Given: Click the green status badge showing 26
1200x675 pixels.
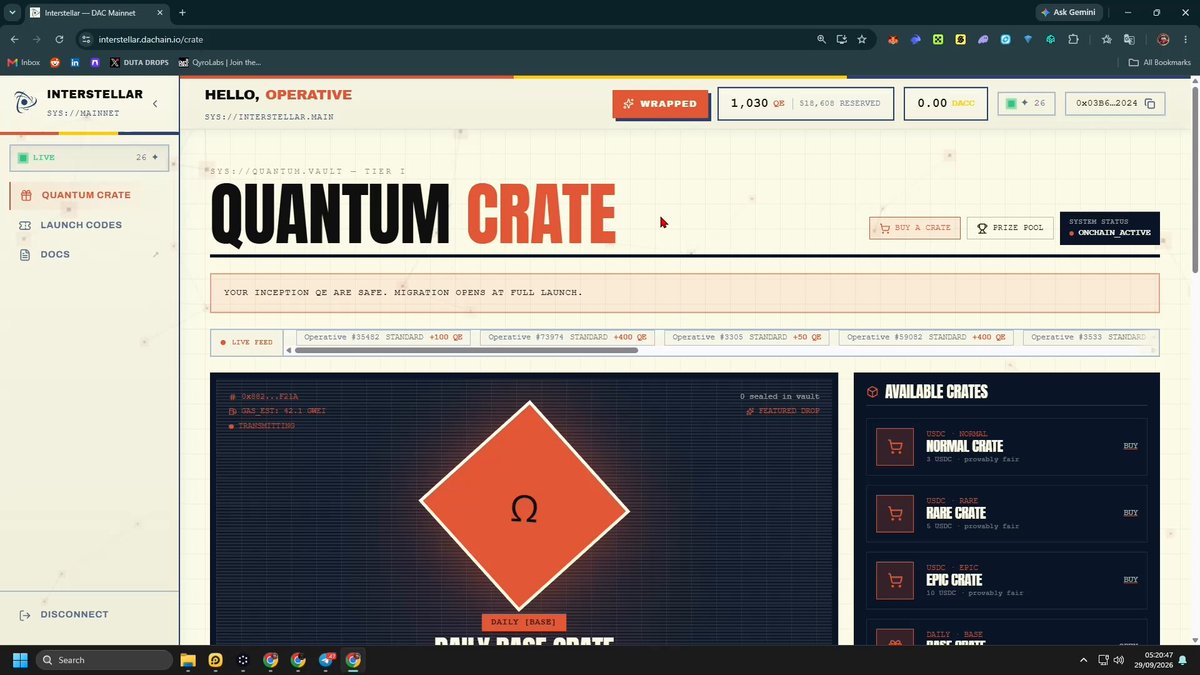Looking at the screenshot, I should click(1026, 103).
